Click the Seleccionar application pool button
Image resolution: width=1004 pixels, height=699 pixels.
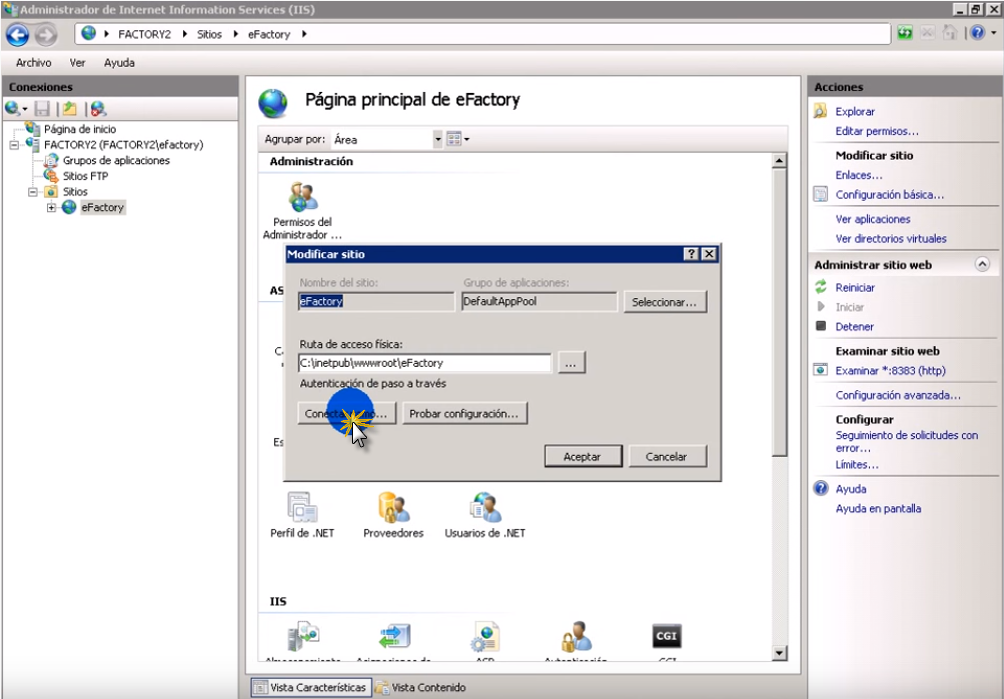[x=664, y=302]
